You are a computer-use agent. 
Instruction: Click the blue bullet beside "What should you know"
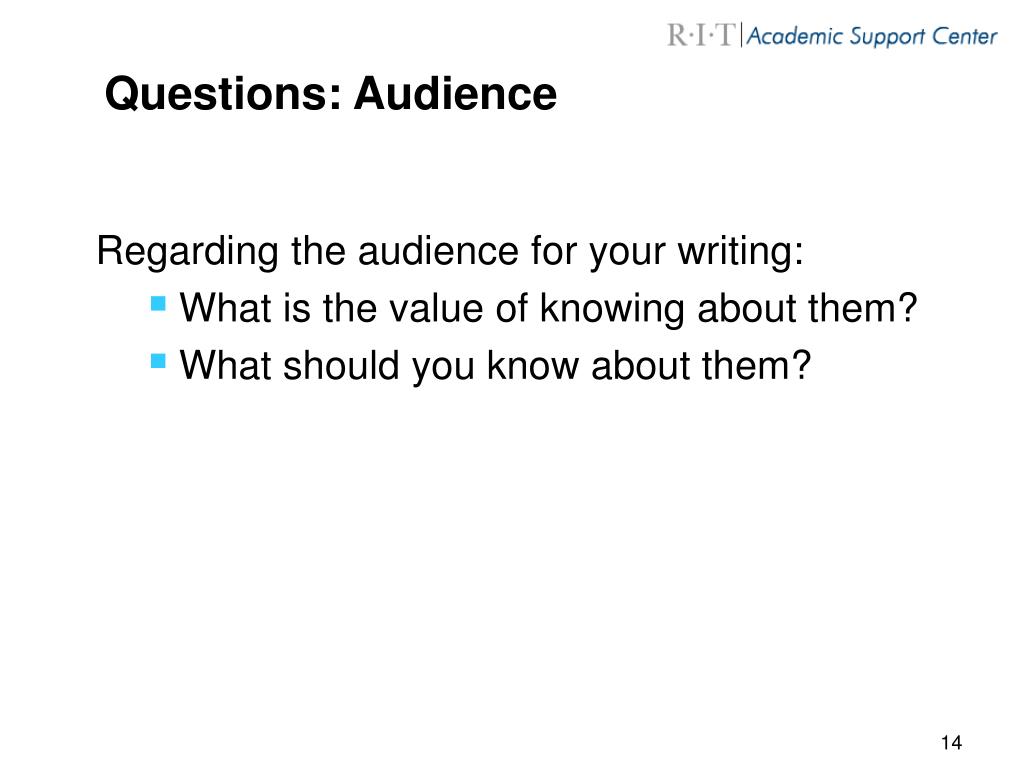pos(158,360)
